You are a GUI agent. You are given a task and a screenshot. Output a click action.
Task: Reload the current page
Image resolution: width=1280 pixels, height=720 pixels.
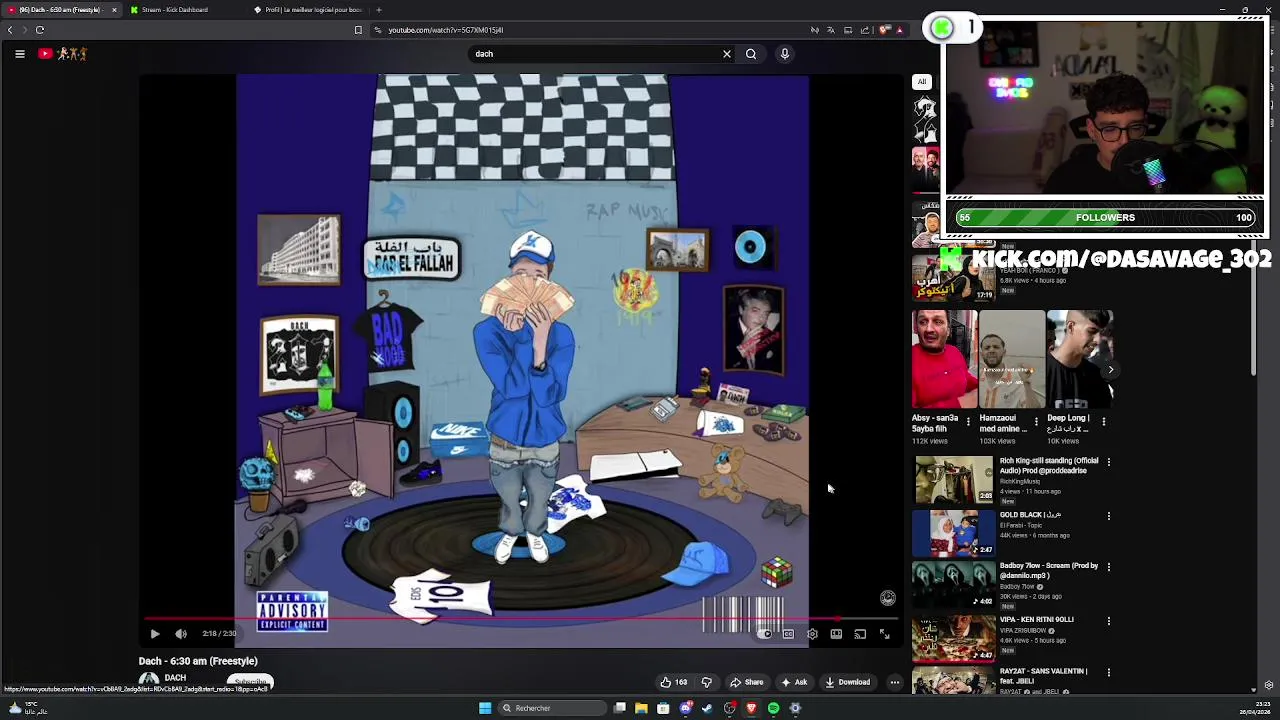tap(40, 30)
